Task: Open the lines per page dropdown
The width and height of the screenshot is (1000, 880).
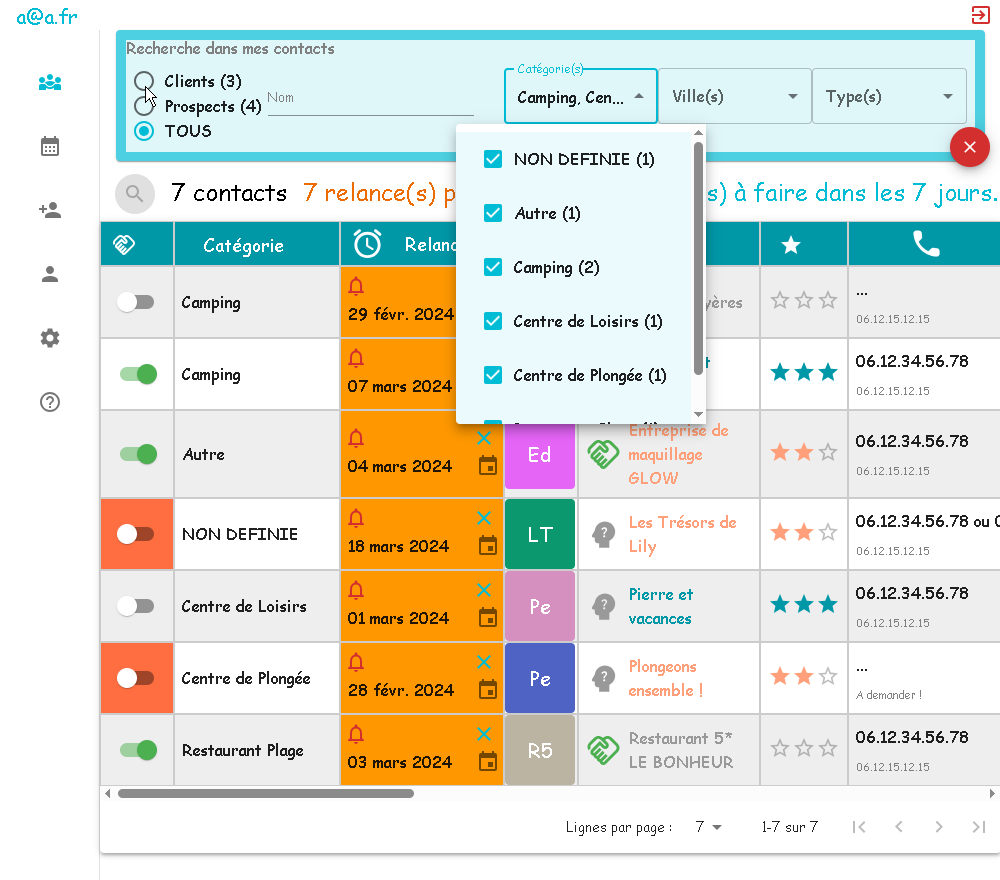Action: click(x=708, y=827)
